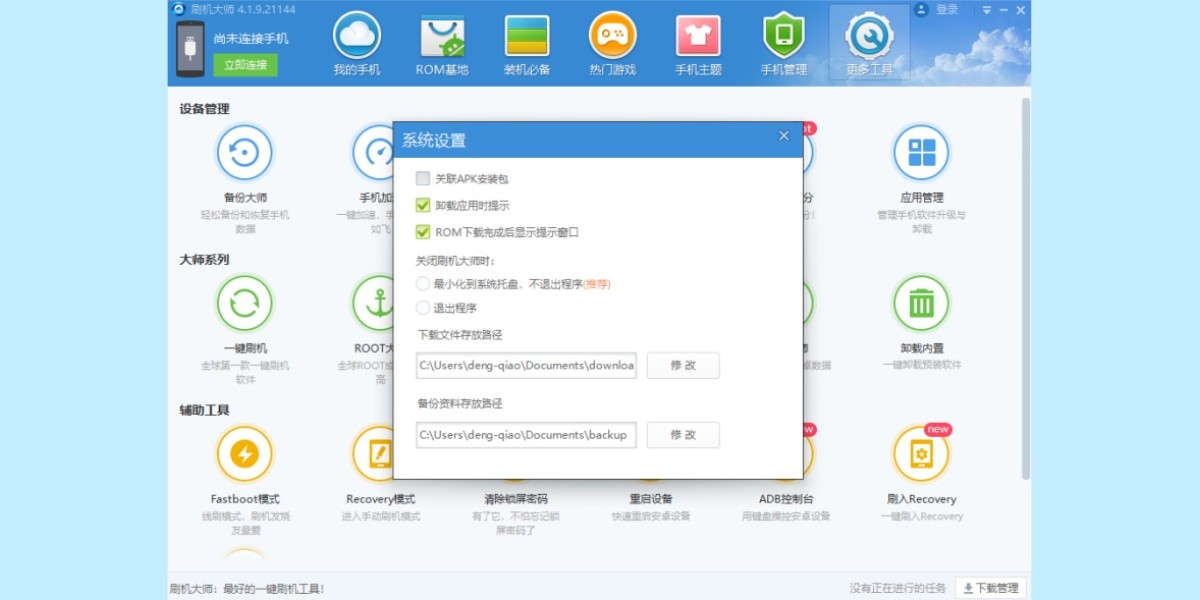Close the 系统设置 dialog

coord(784,137)
